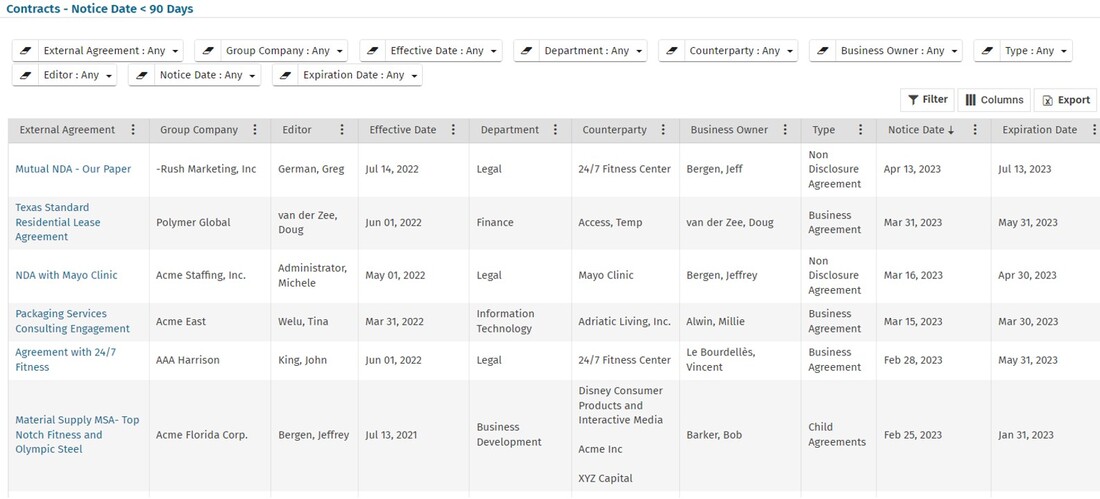Viewport: 1100px width, 499px height.
Task: Export the contracts list
Action: (1066, 100)
